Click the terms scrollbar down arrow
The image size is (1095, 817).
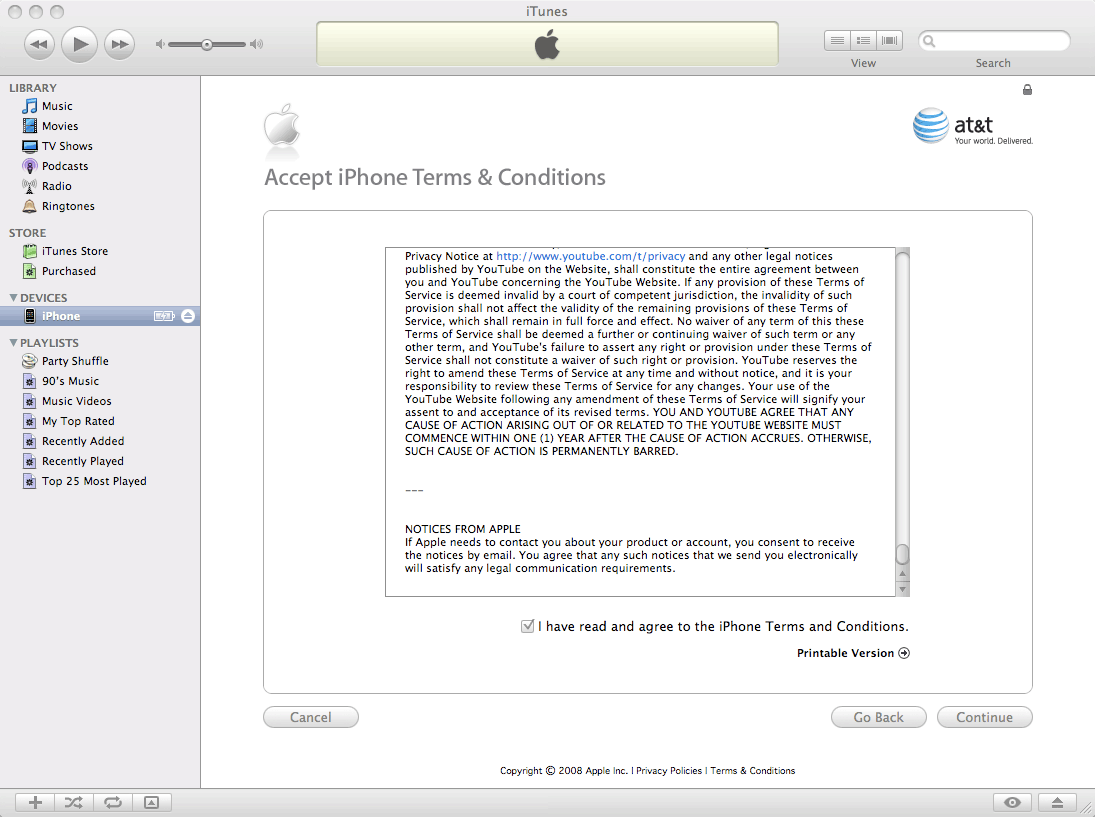pos(903,589)
